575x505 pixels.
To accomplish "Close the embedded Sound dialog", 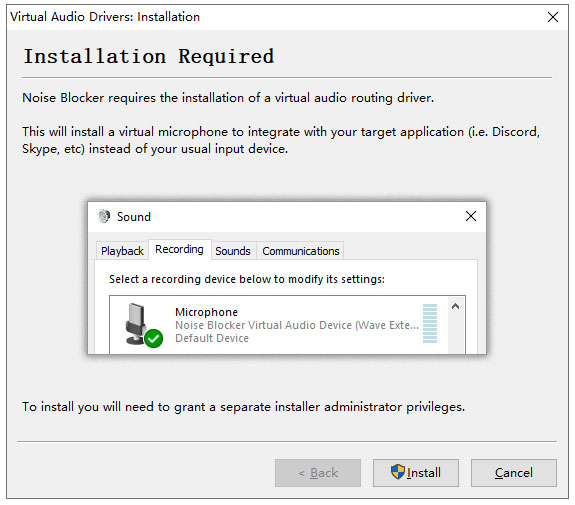I will [x=471, y=216].
